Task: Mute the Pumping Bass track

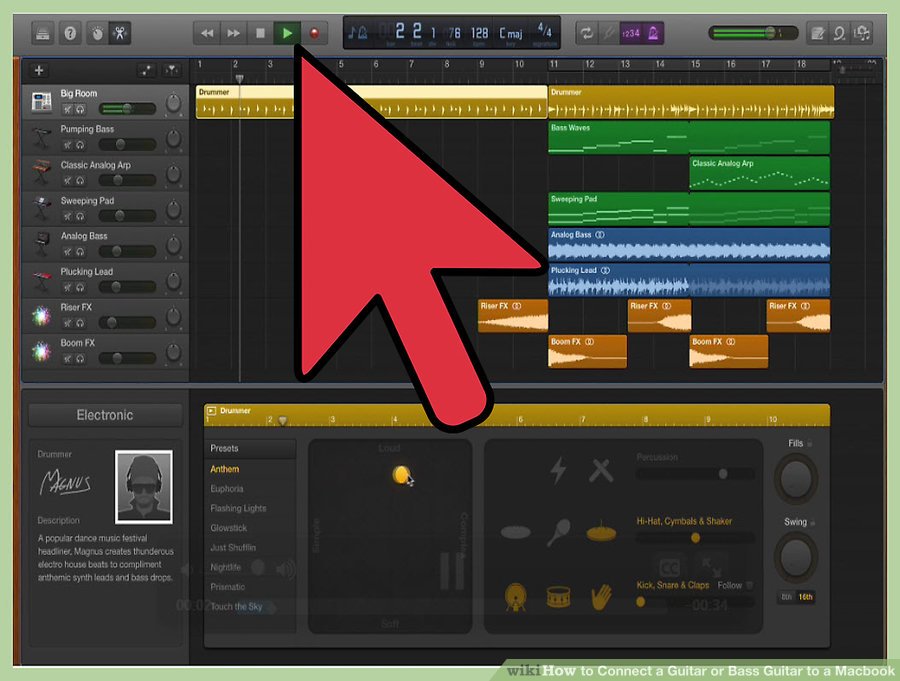Action: (68, 145)
